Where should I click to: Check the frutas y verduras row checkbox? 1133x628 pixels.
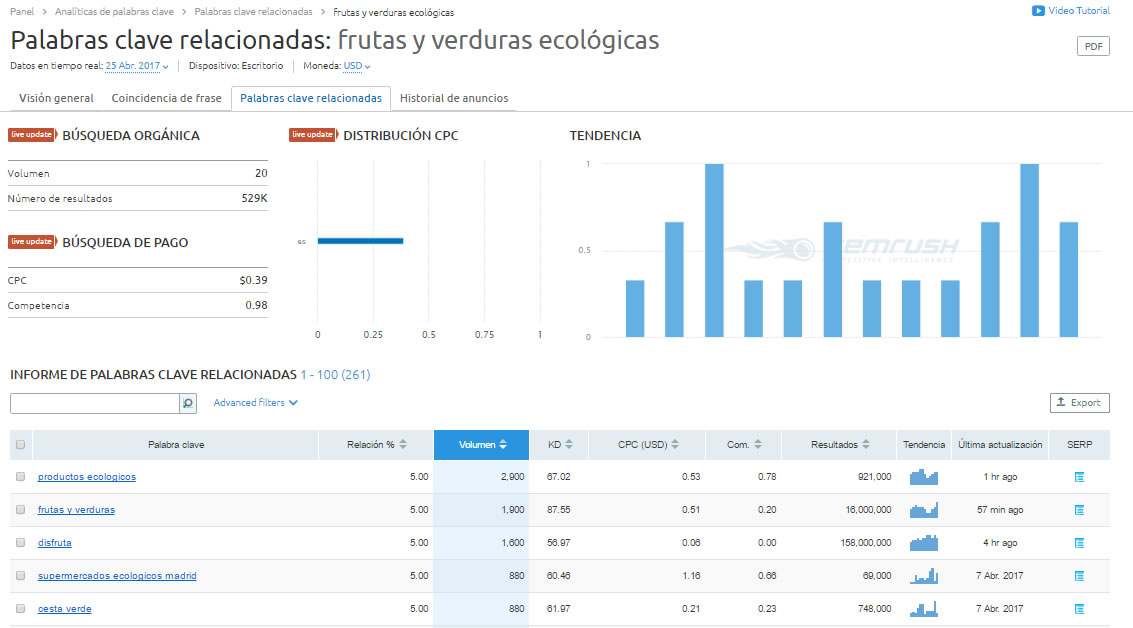[18, 510]
